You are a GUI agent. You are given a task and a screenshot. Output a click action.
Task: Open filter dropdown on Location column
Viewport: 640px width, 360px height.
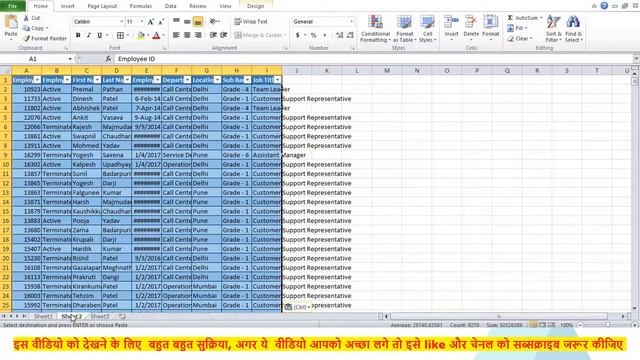[217, 80]
